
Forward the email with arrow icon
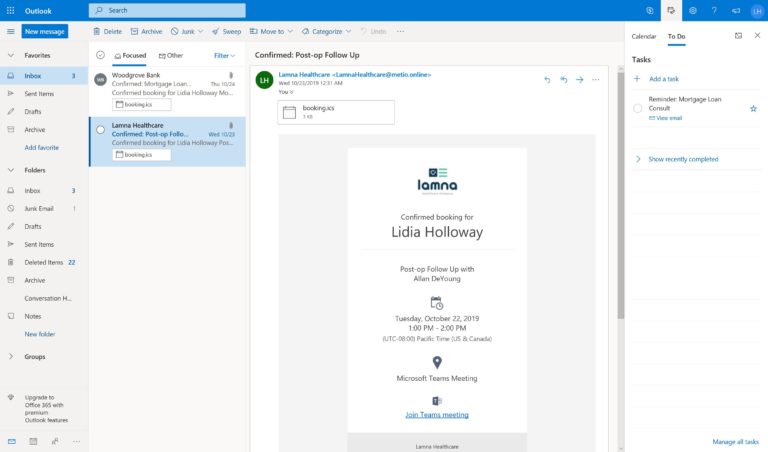click(x=579, y=79)
